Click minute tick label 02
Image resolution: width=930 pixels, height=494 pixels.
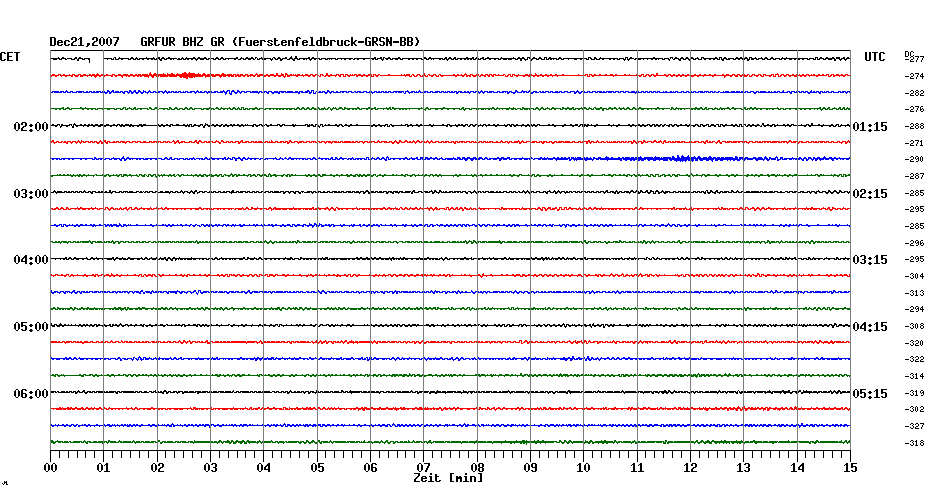pos(157,468)
